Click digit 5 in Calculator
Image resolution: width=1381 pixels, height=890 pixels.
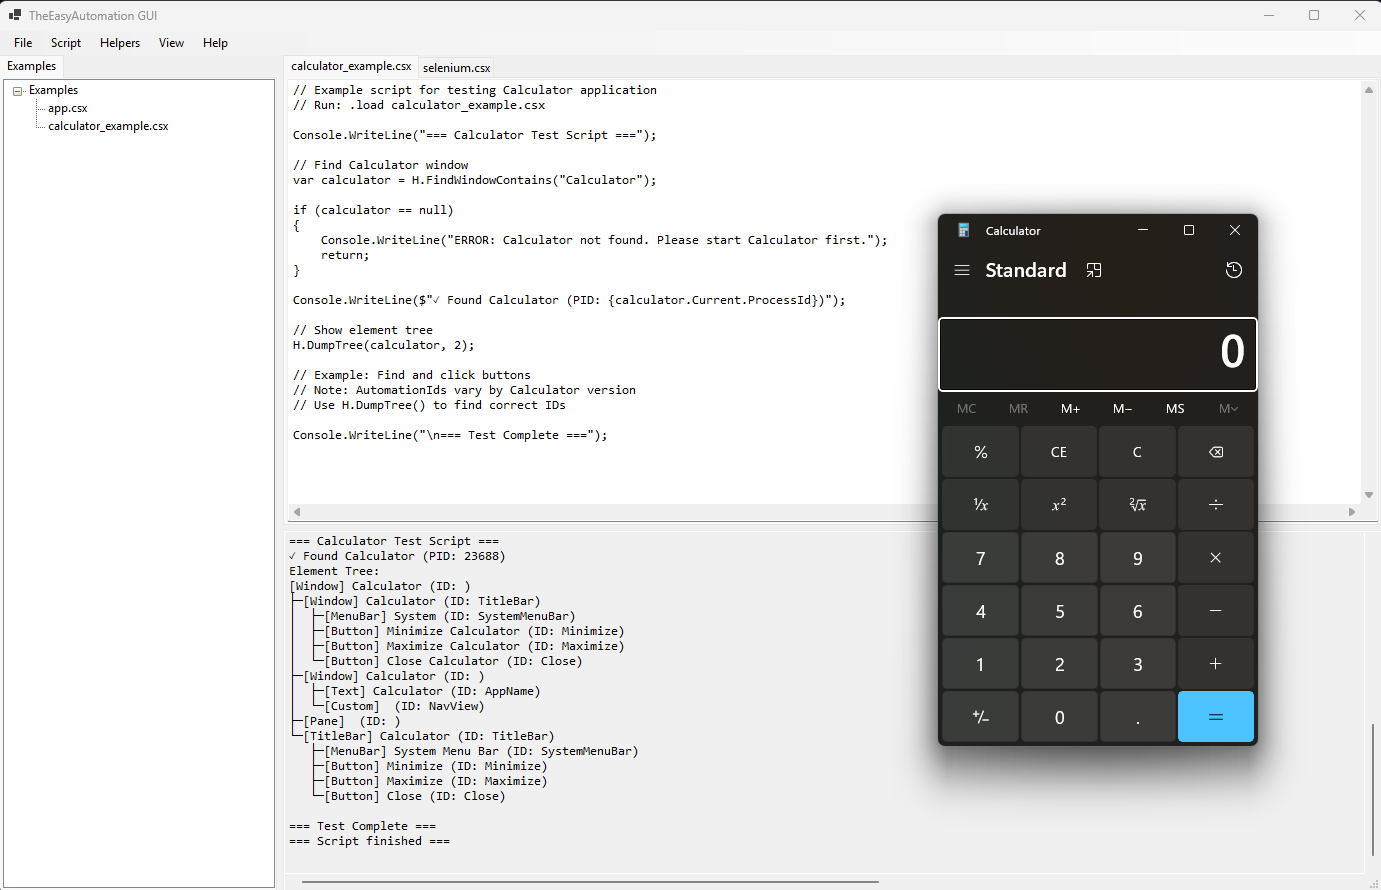[x=1059, y=611]
